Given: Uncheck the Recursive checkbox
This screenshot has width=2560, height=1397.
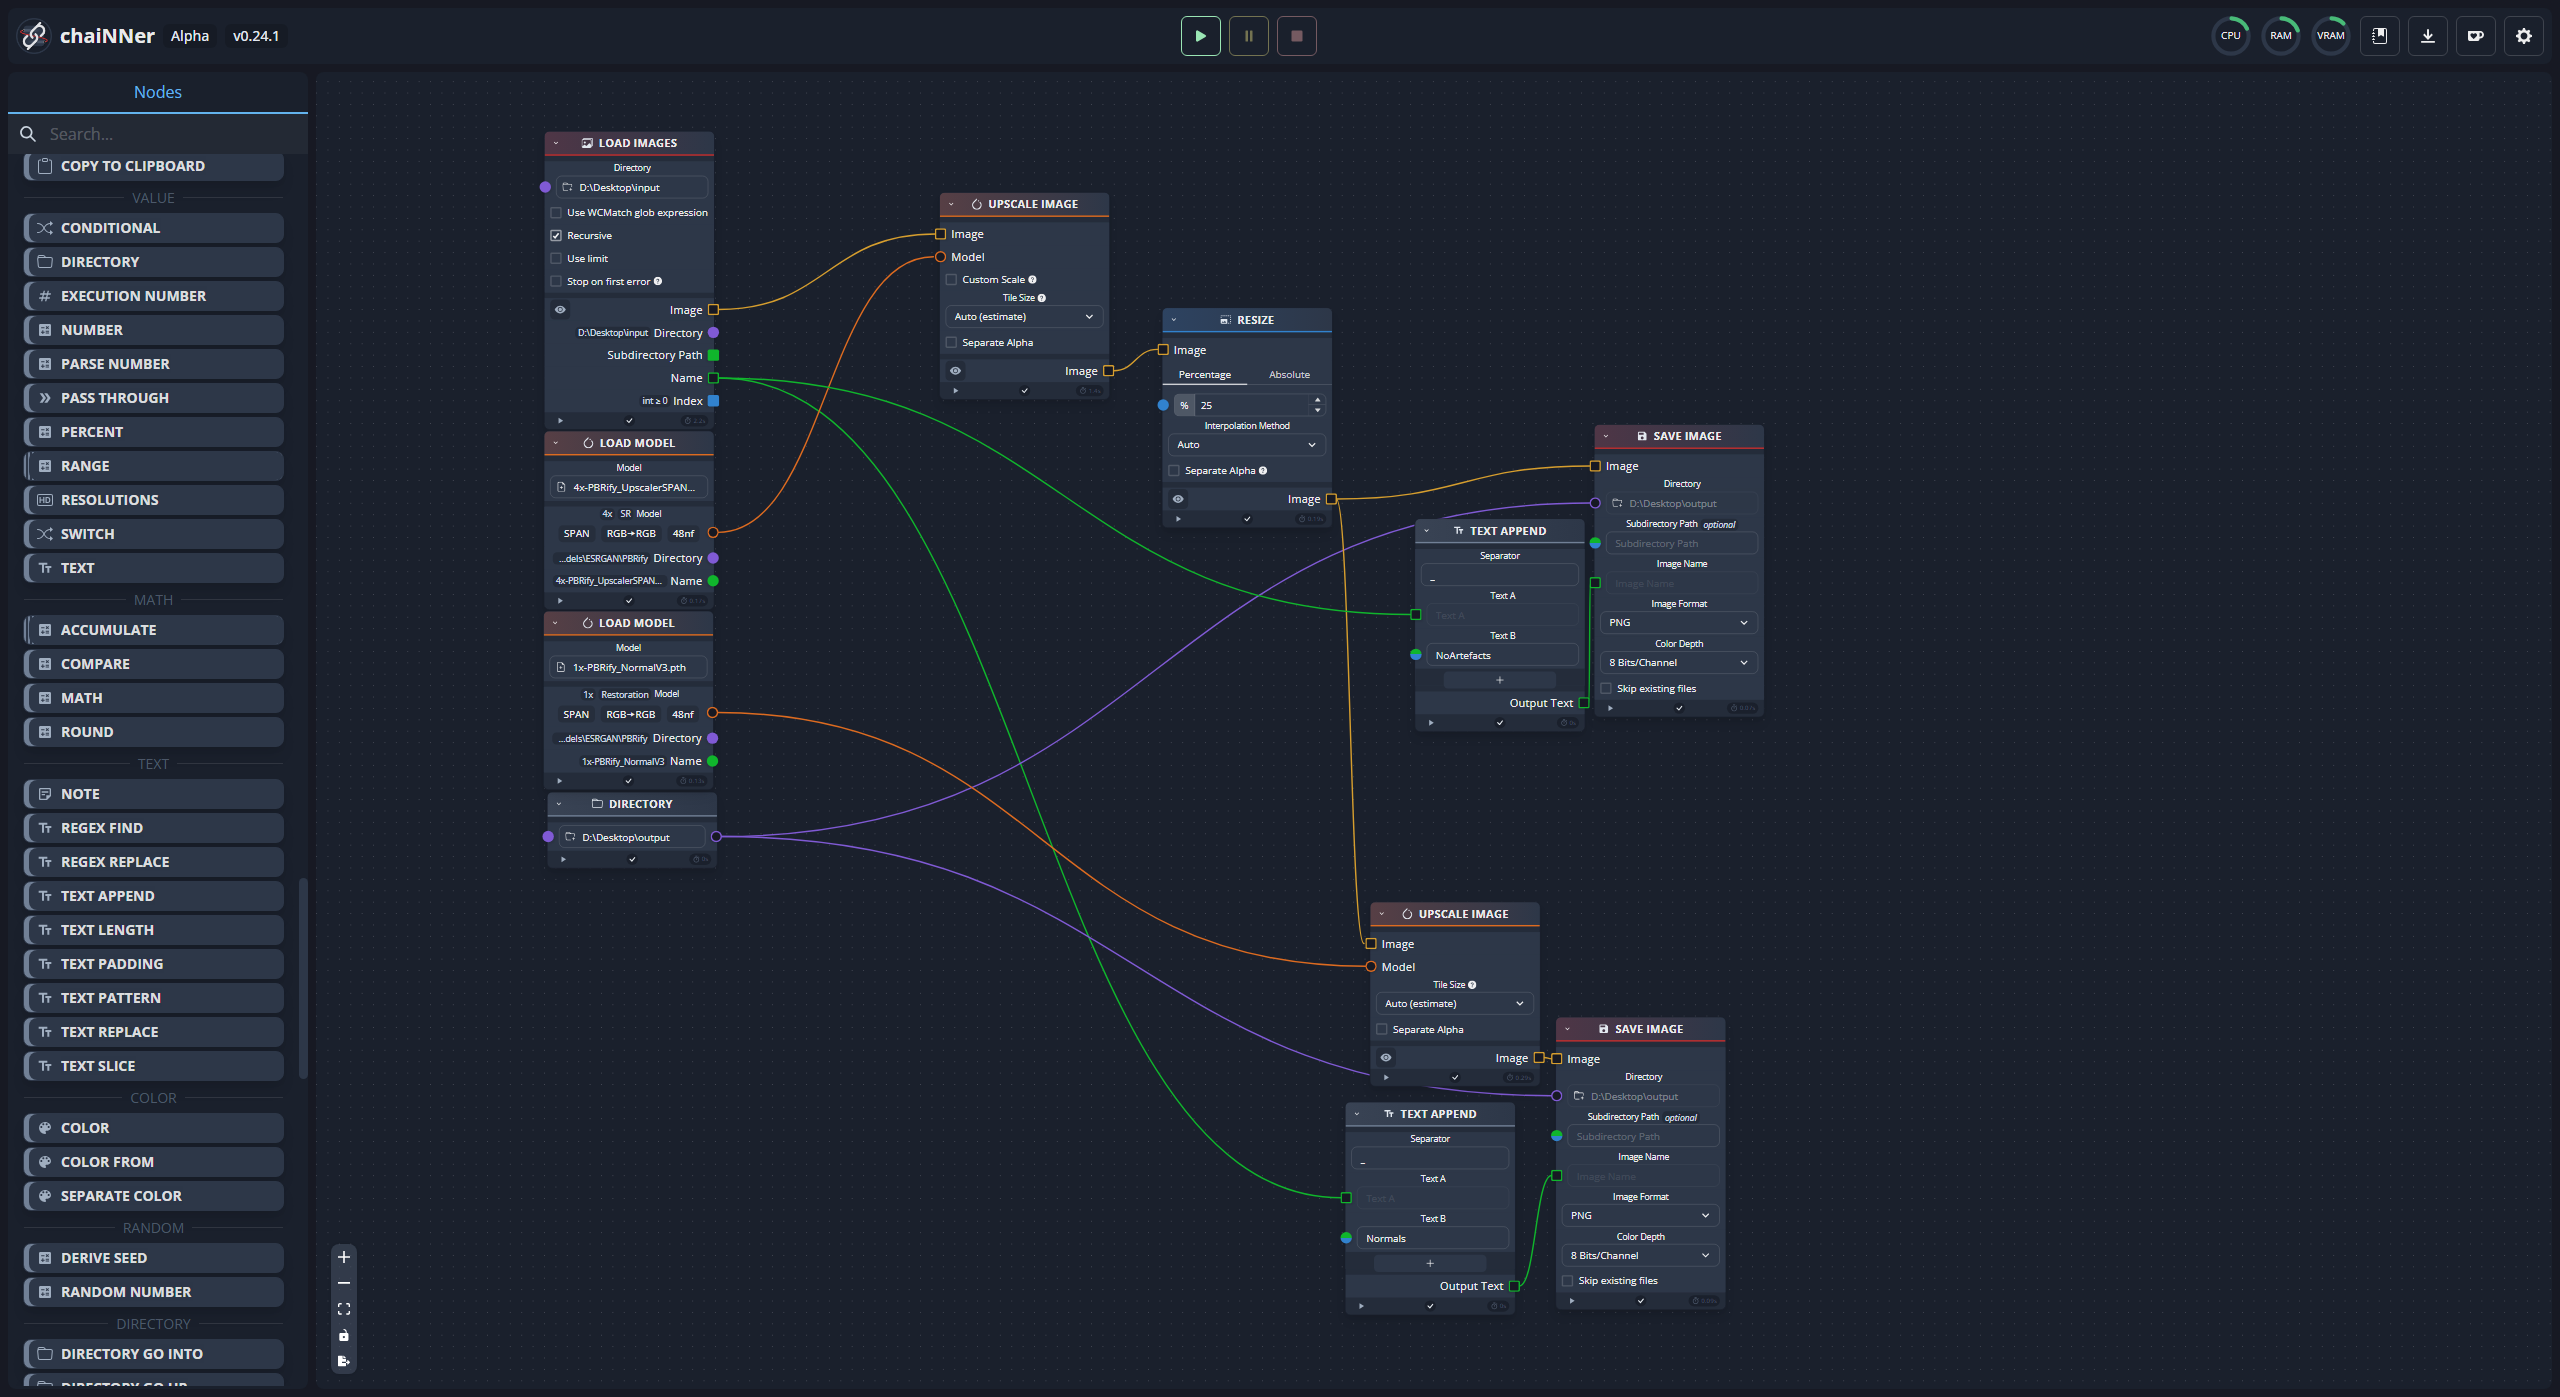Looking at the screenshot, I should click(x=556, y=236).
